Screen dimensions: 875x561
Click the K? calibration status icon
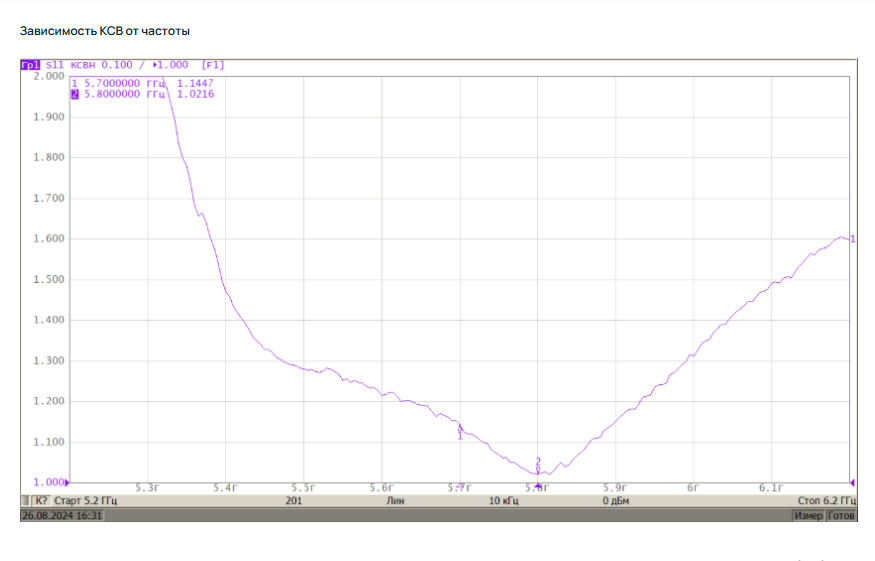39,500
